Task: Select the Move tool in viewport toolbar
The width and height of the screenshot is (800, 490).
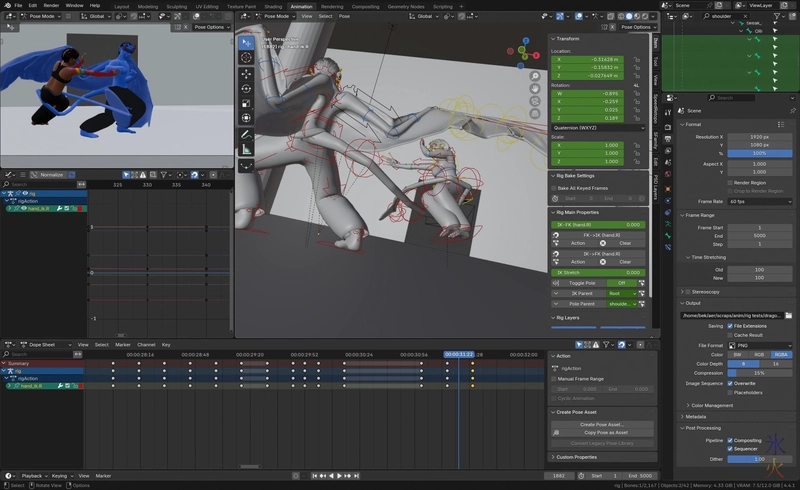Action: click(x=246, y=73)
